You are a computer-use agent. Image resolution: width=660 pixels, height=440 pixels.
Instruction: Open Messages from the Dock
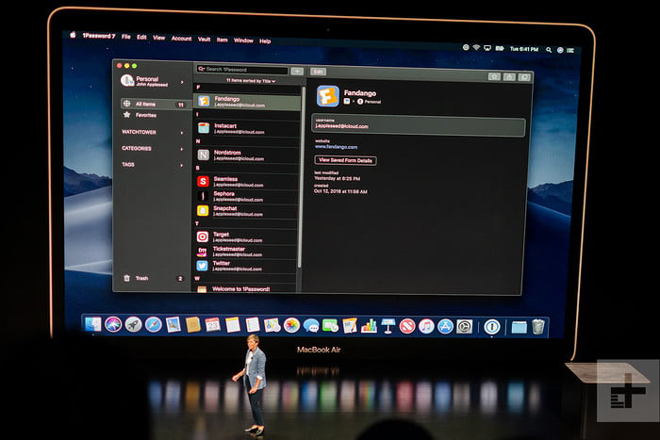pyautogui.click(x=311, y=325)
